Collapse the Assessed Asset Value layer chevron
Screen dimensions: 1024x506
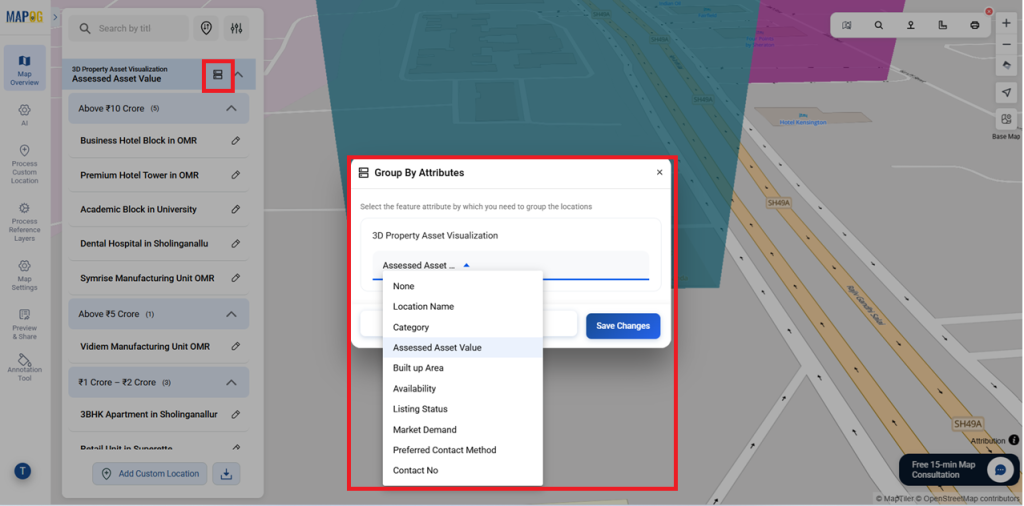239,74
